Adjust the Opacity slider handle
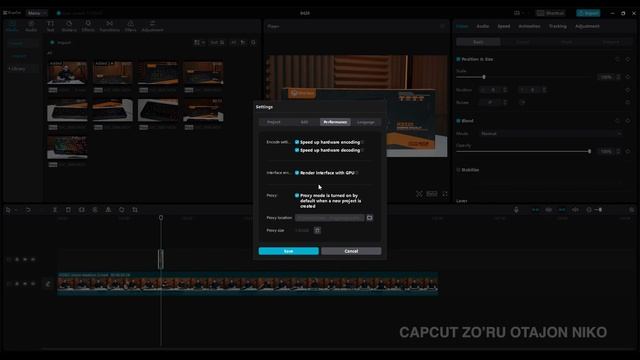The width and height of the screenshot is (640, 360). coord(589,151)
